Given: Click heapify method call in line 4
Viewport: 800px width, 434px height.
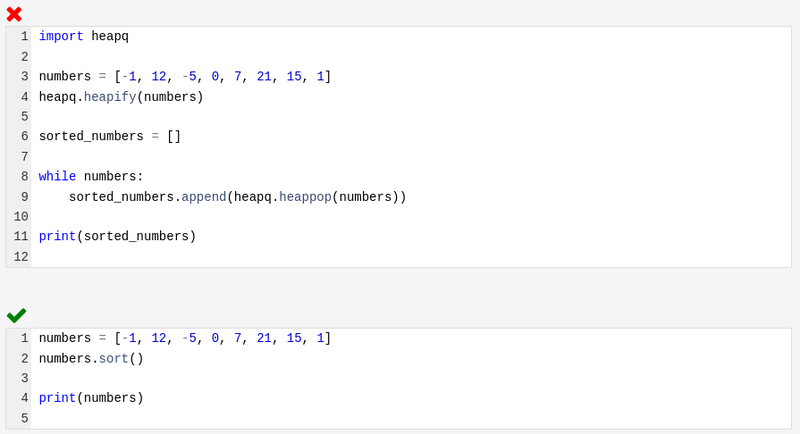Looking at the screenshot, I should pyautogui.click(x=110, y=96).
